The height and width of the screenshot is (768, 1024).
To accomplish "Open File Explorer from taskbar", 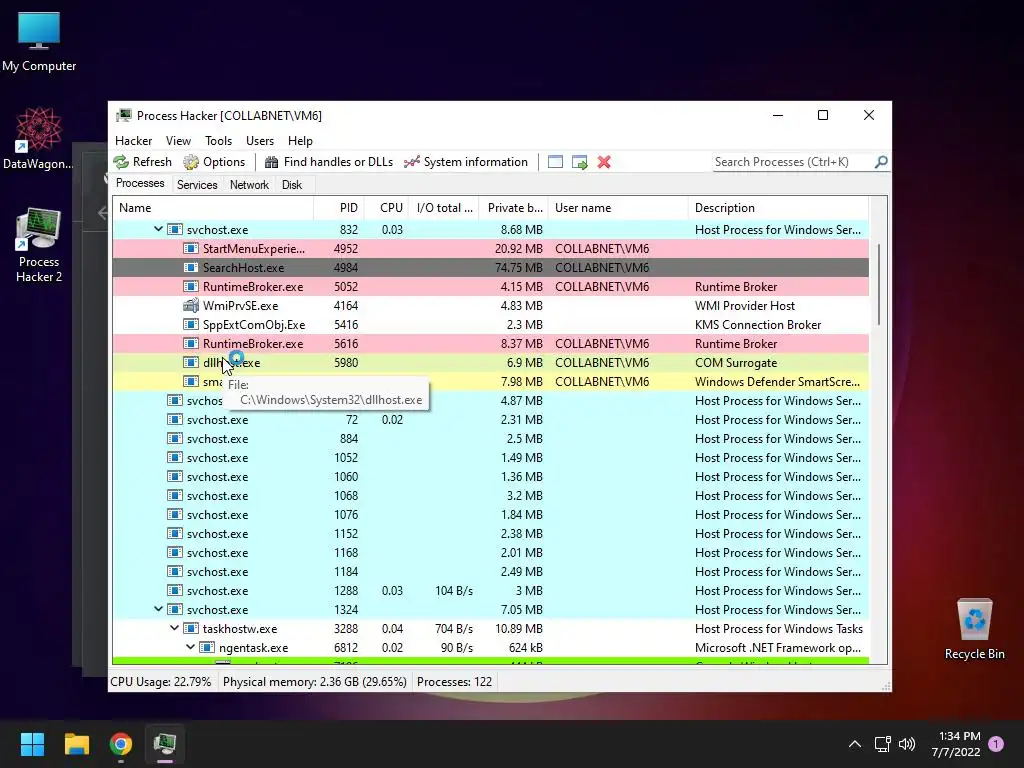I will click(76, 744).
